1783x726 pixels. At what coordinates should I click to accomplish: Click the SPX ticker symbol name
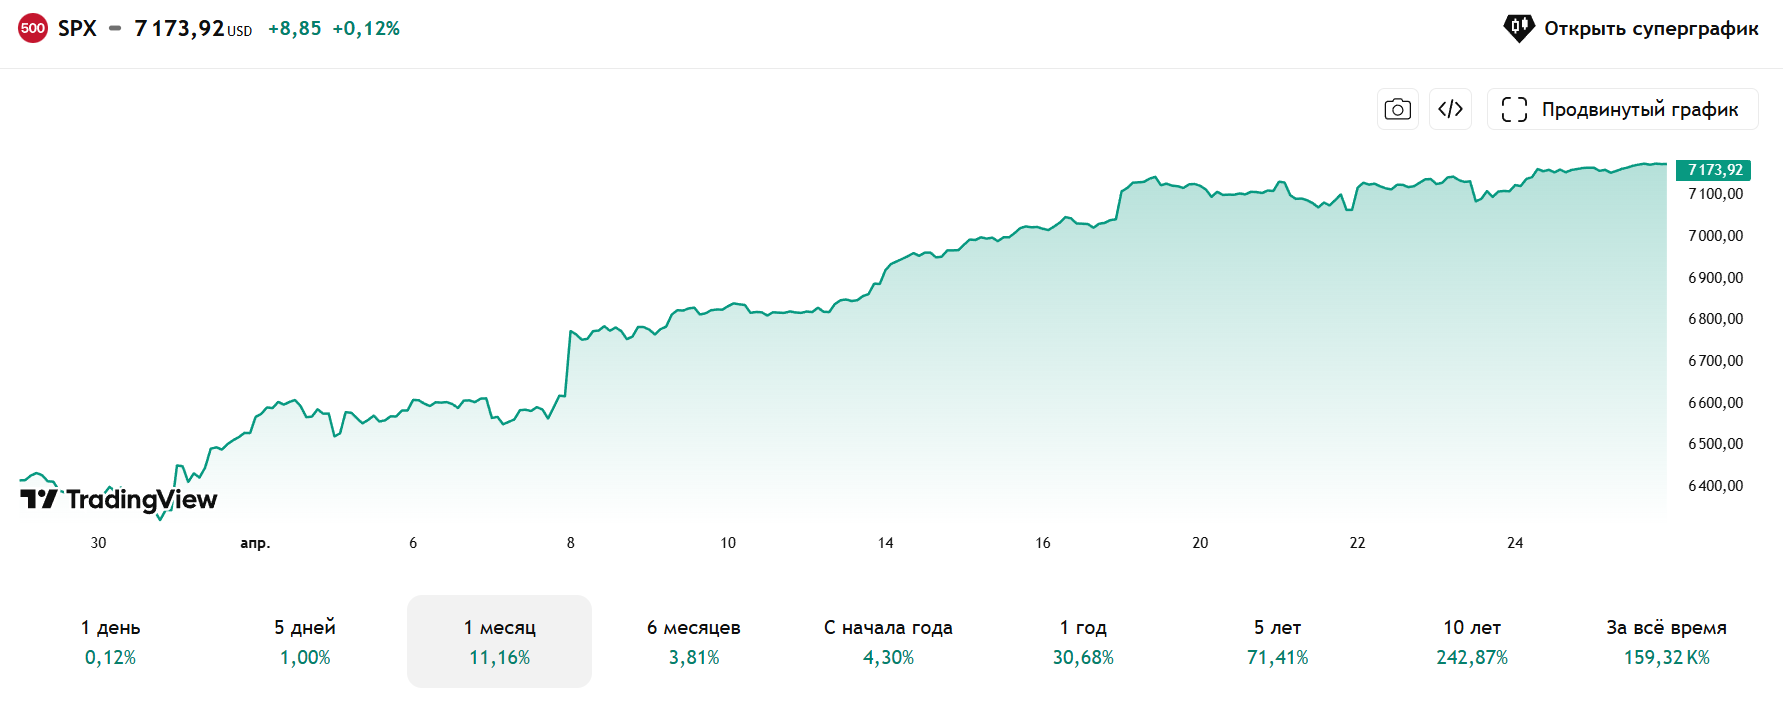coord(77,28)
